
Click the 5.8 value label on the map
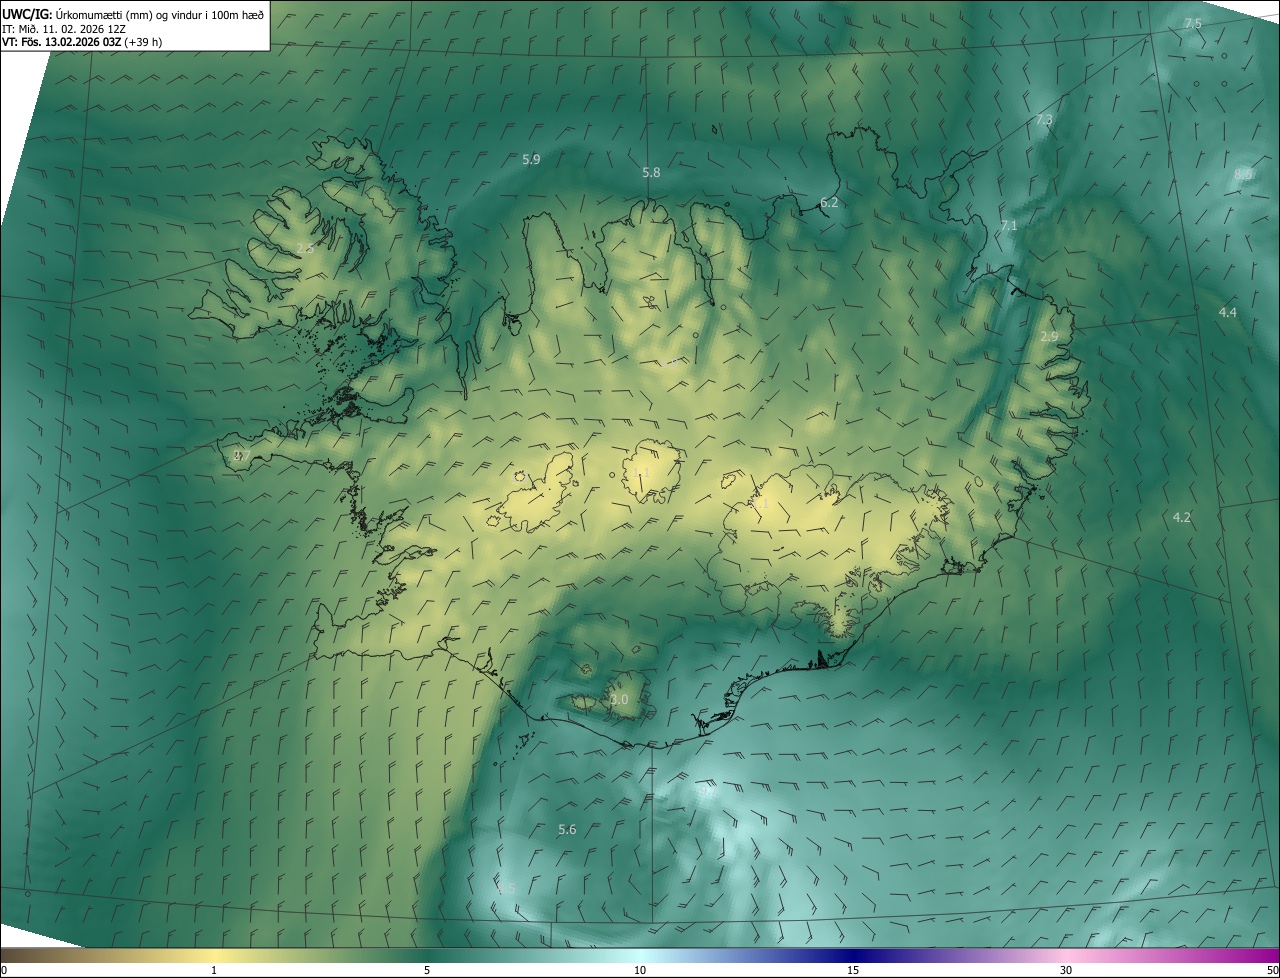click(x=651, y=172)
